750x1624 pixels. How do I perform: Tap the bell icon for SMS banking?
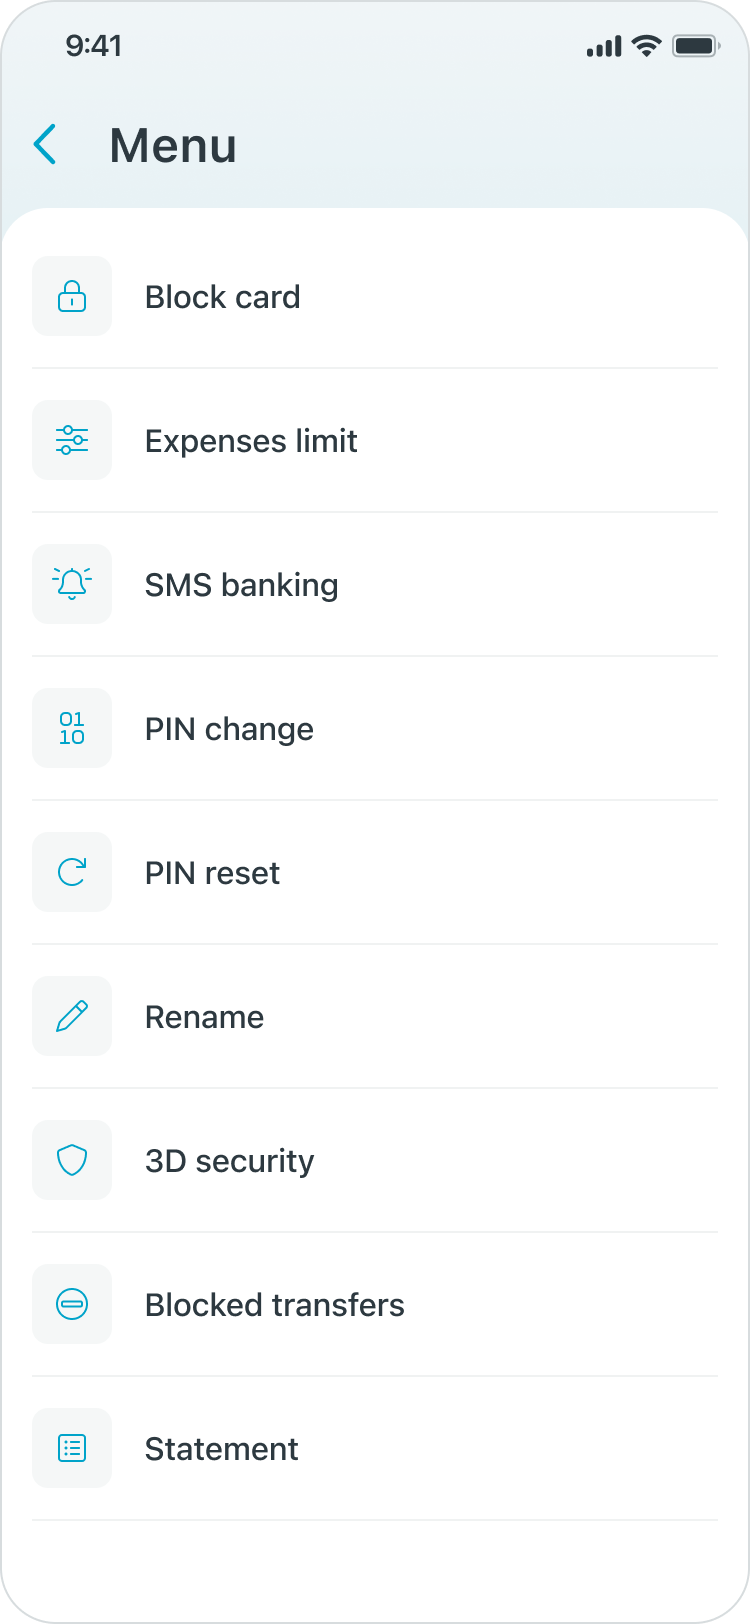[72, 585]
